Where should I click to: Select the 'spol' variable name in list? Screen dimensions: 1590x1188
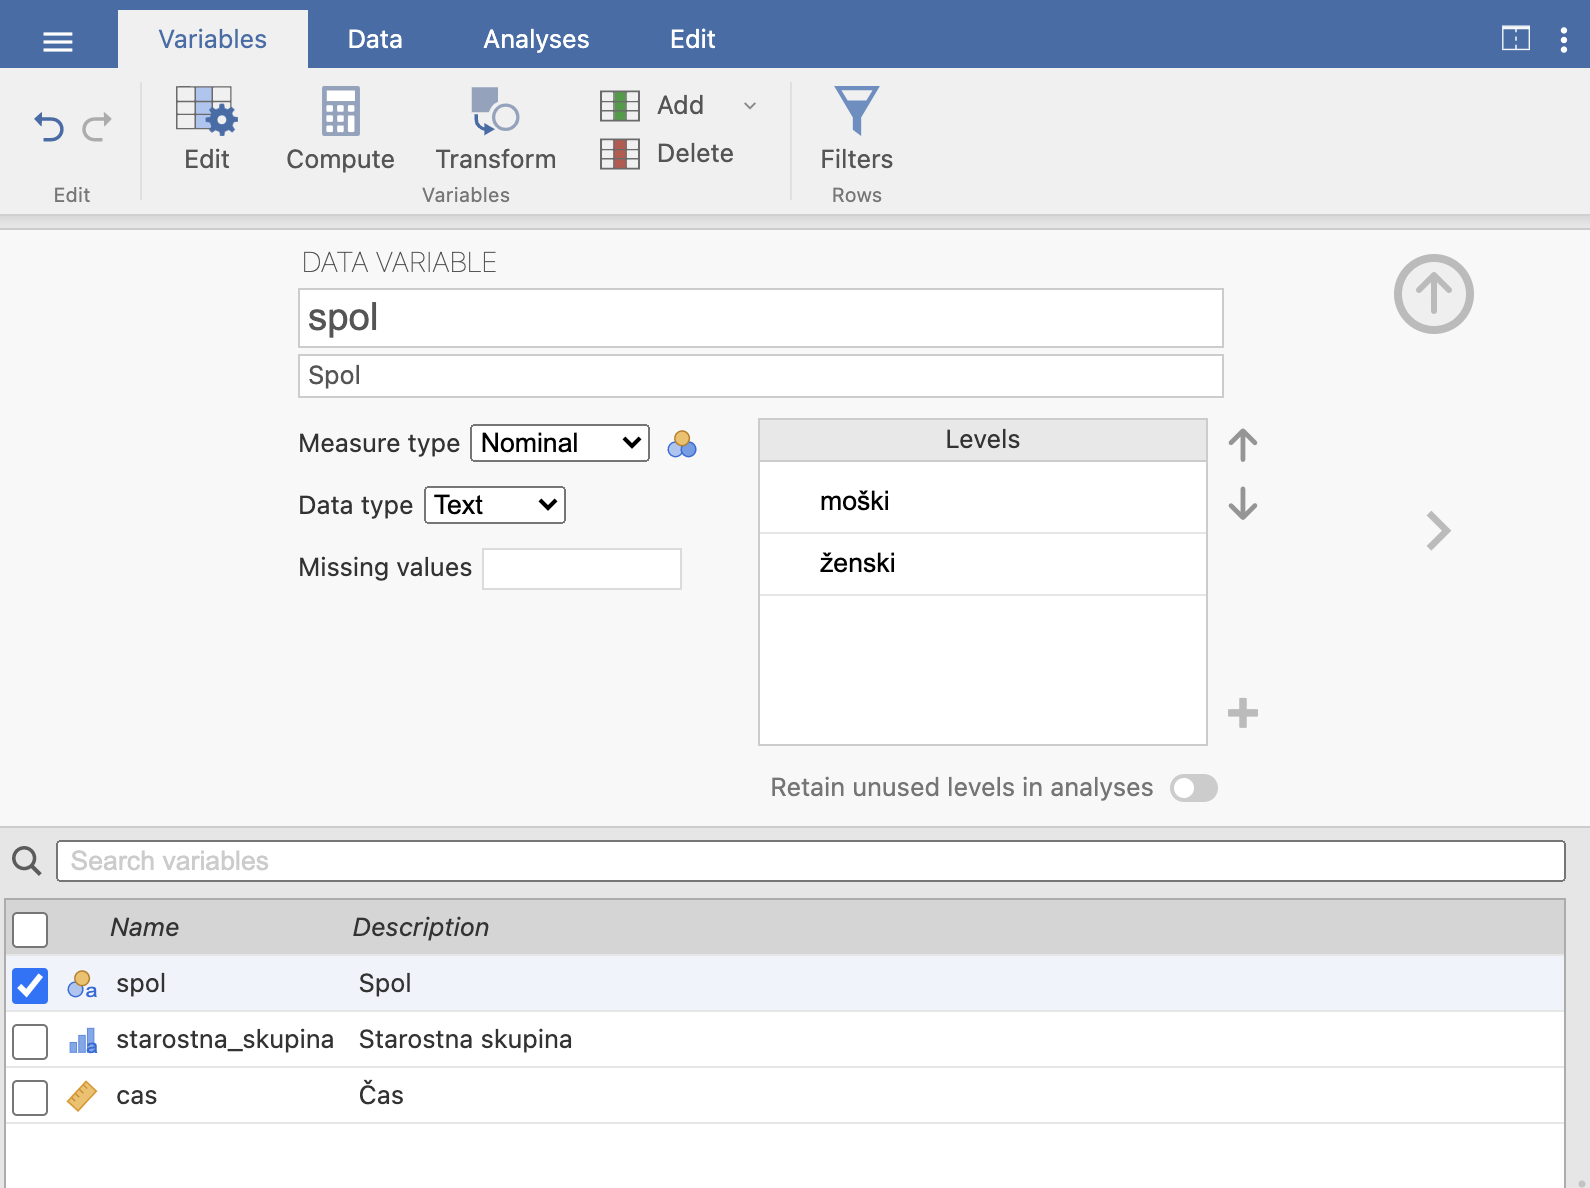click(x=141, y=984)
